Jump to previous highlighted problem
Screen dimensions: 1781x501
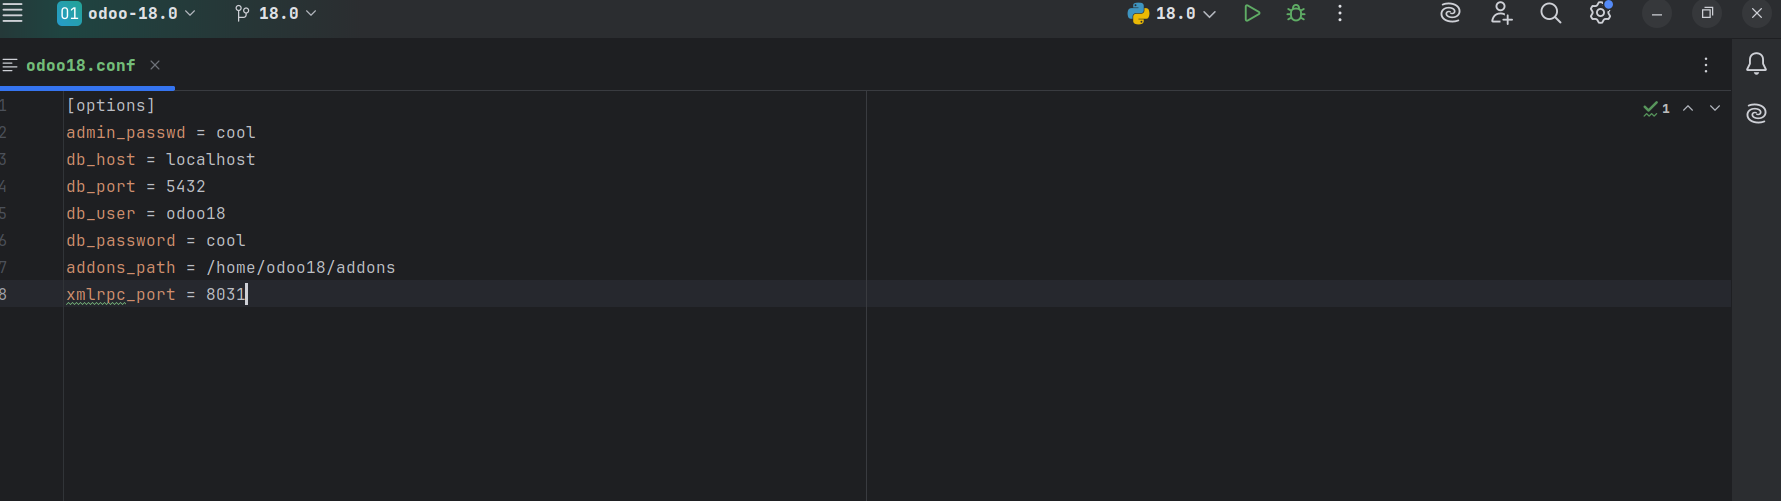coord(1688,108)
